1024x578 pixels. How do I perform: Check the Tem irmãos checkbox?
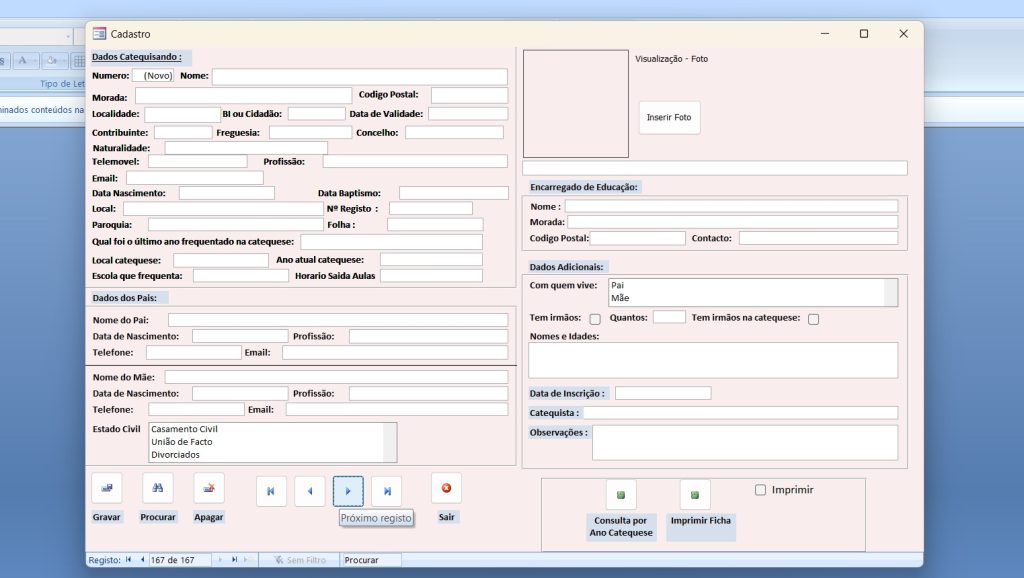(595, 319)
